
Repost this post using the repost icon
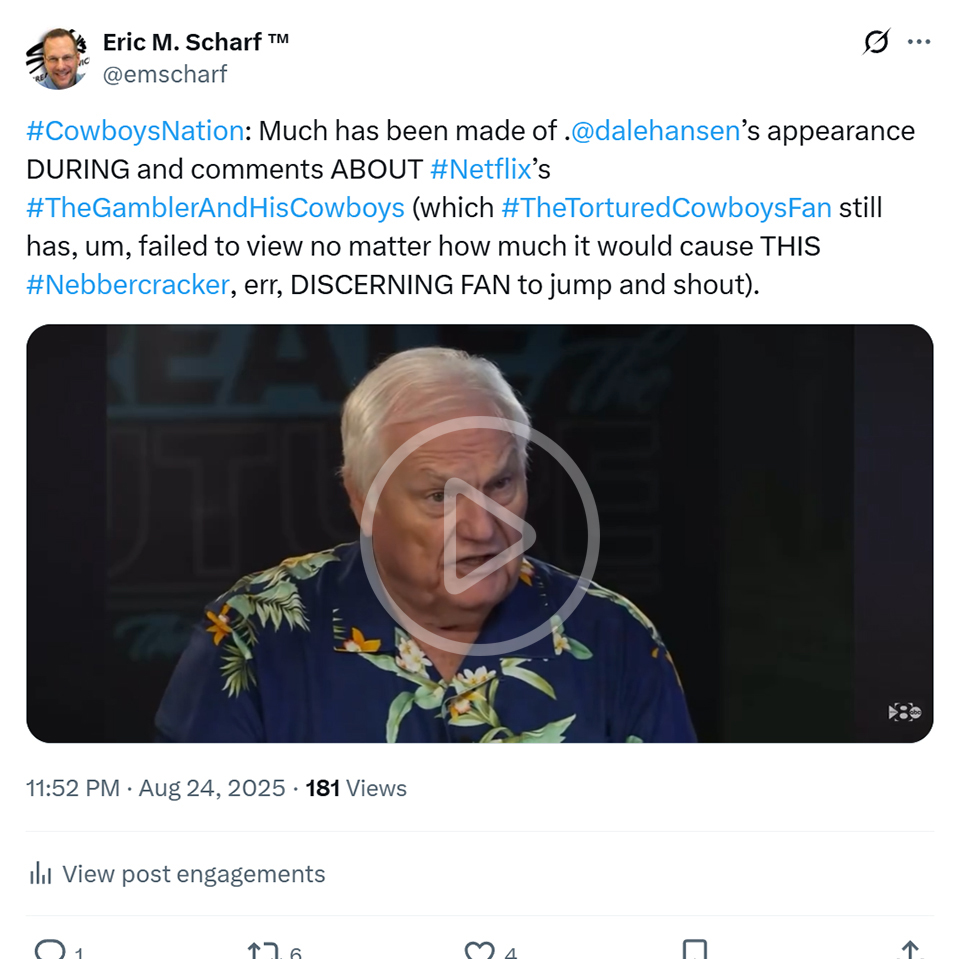[x=262, y=949]
